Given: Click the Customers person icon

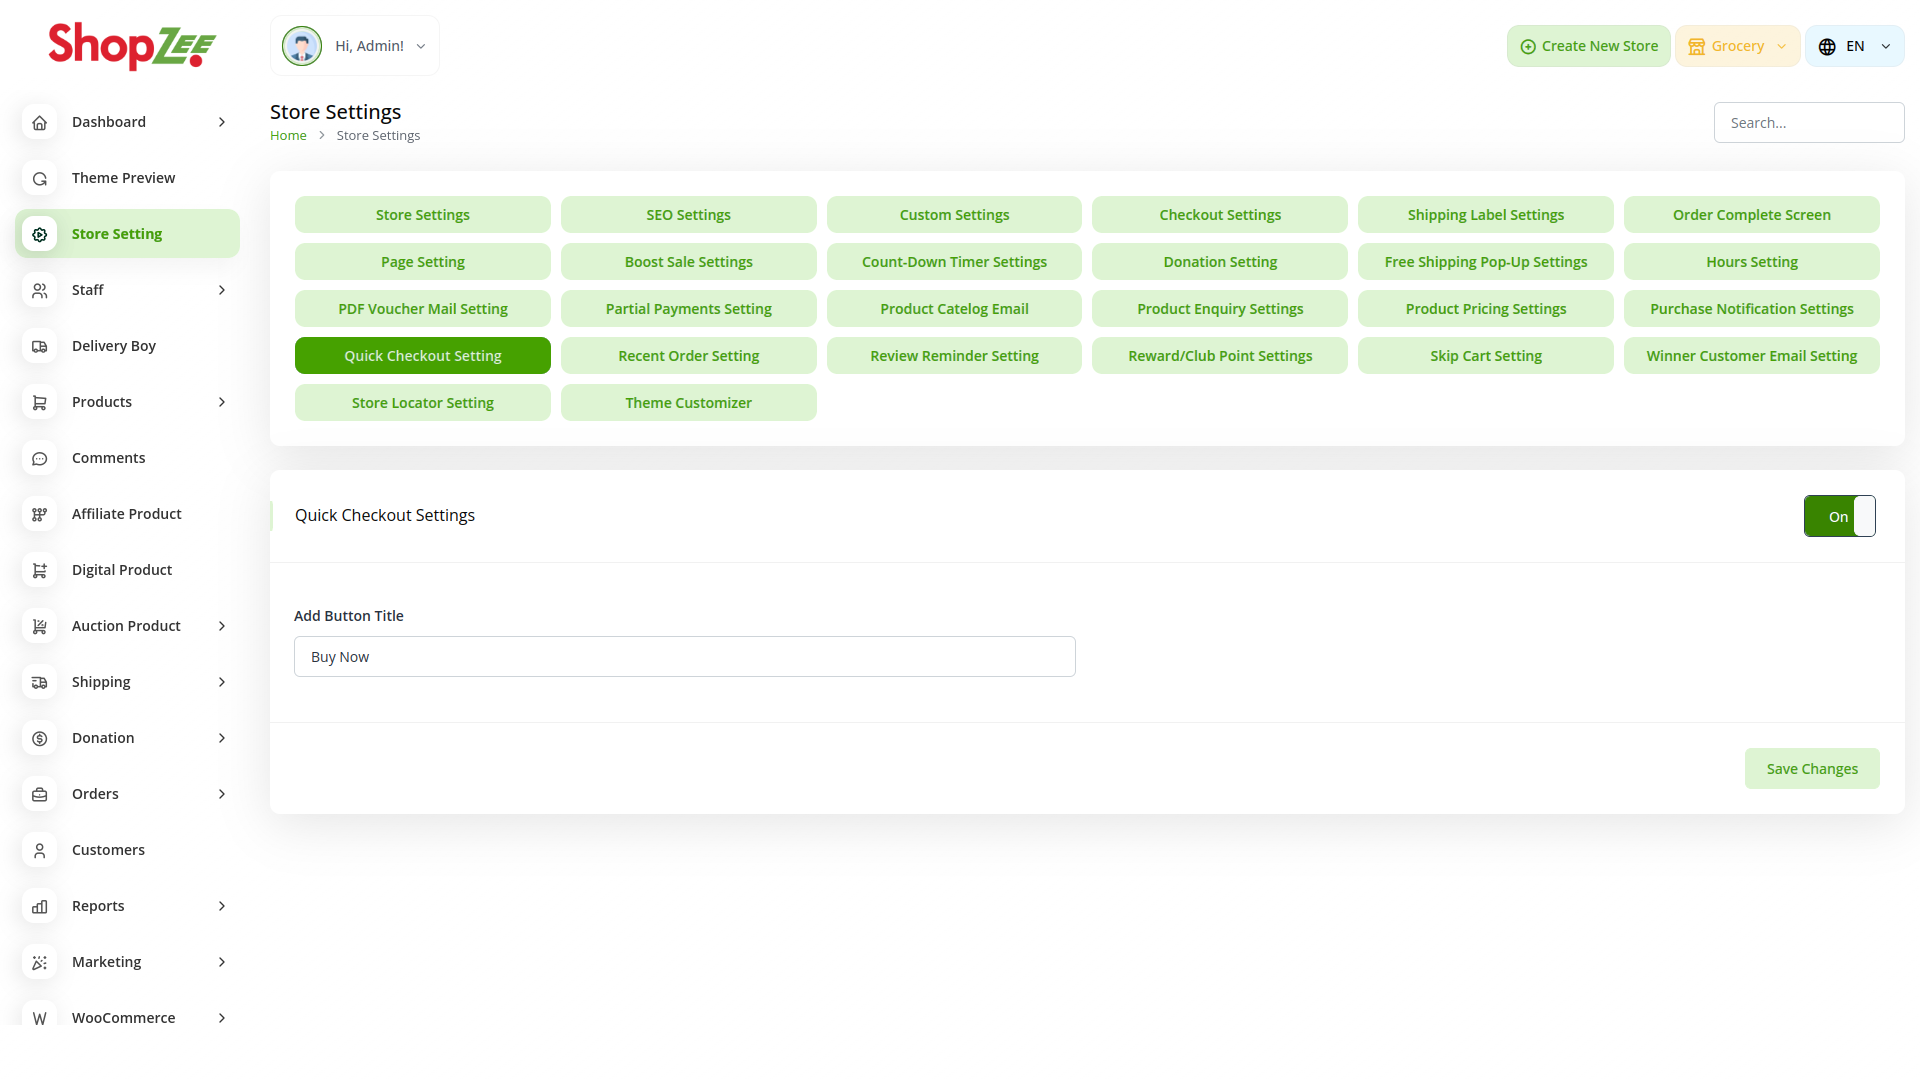Looking at the screenshot, I should click(39, 850).
